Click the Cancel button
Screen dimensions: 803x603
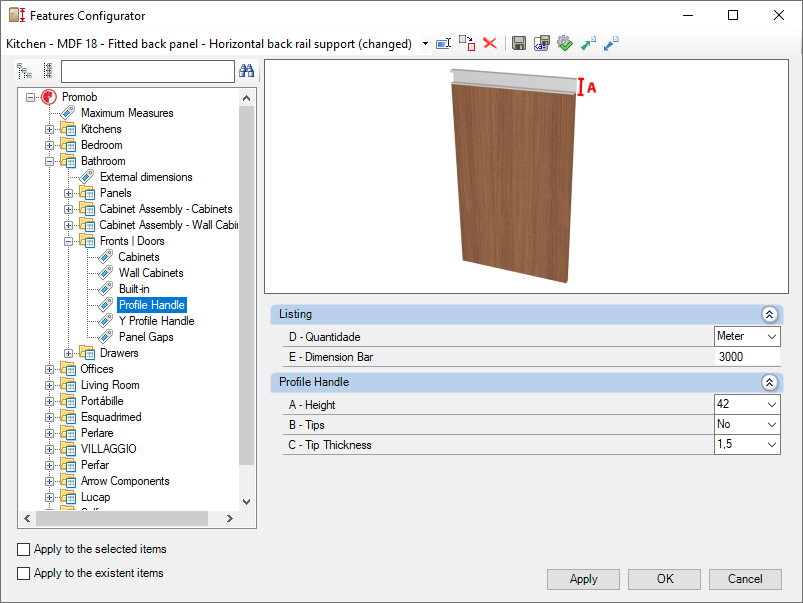[745, 579]
